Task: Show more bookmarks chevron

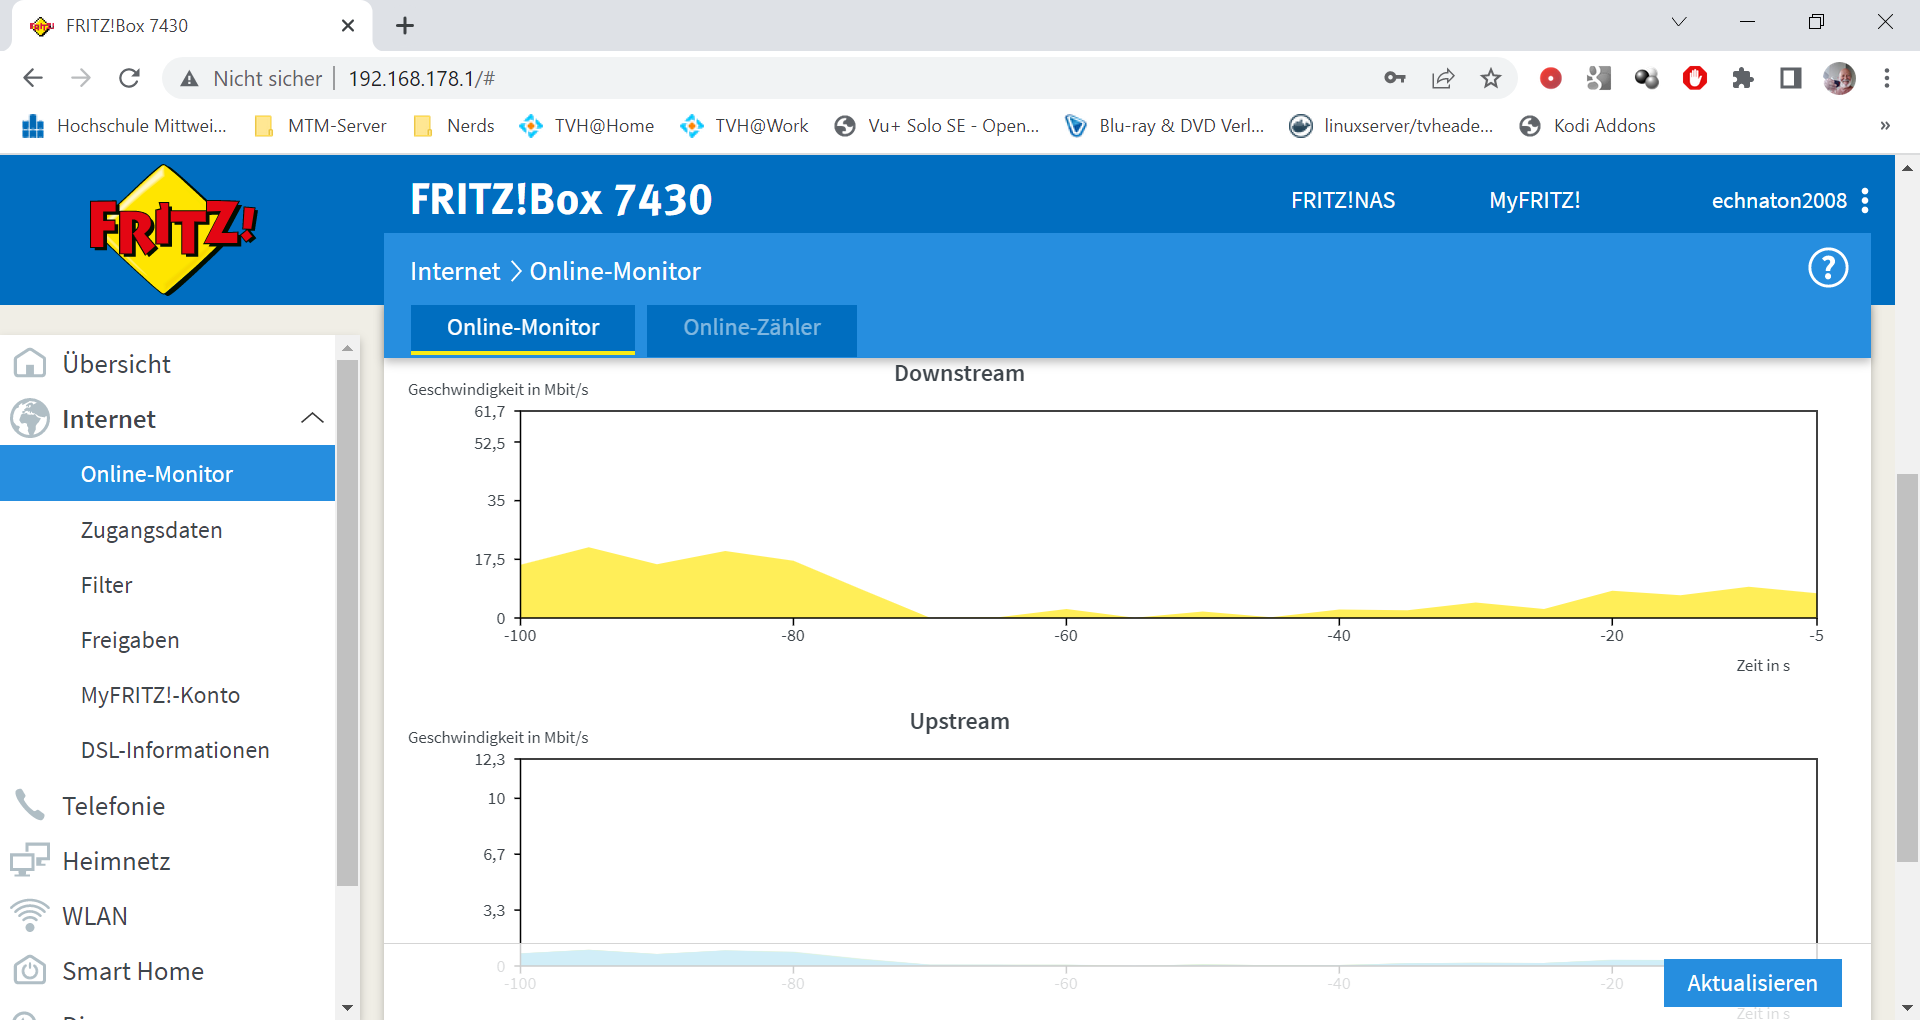Action: pos(1885,126)
